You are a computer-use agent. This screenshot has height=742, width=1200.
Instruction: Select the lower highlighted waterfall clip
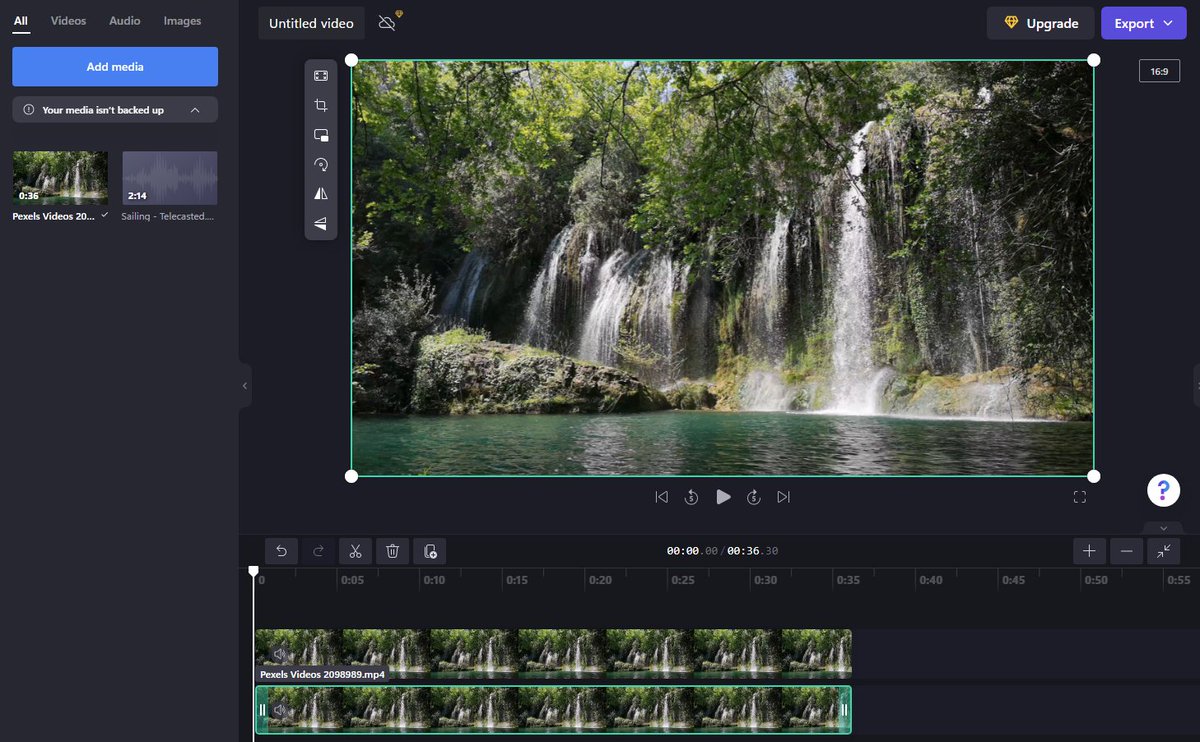pyautogui.click(x=553, y=710)
